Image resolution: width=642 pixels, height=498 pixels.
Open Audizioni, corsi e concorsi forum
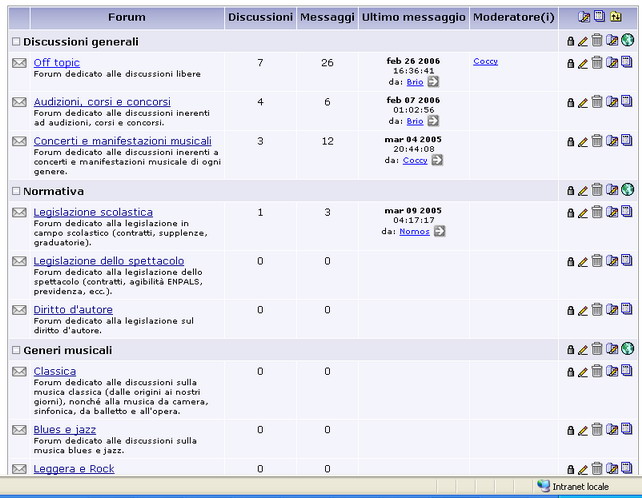(102, 102)
